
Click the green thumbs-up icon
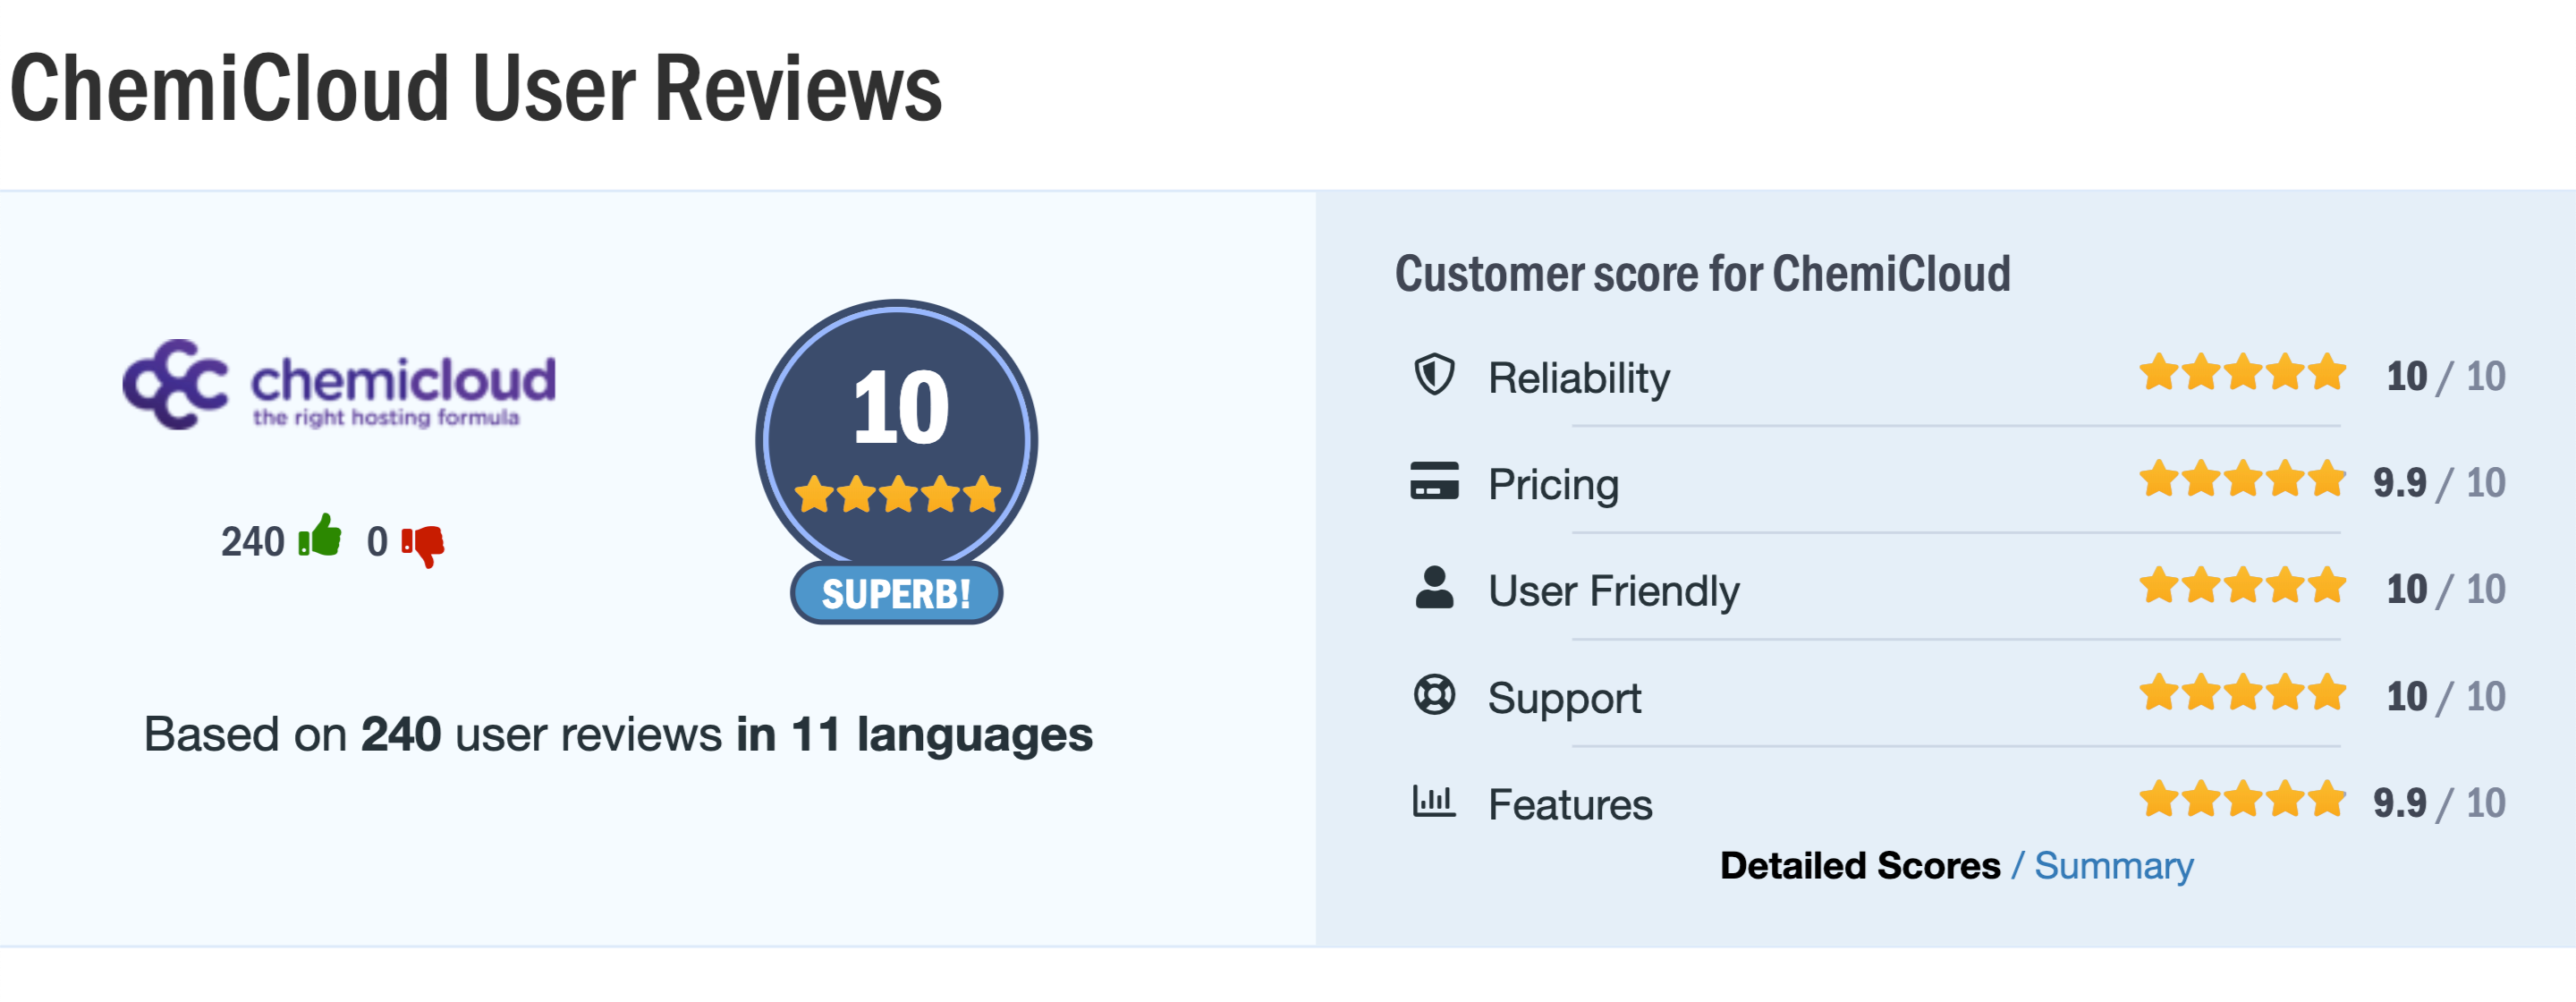point(320,537)
